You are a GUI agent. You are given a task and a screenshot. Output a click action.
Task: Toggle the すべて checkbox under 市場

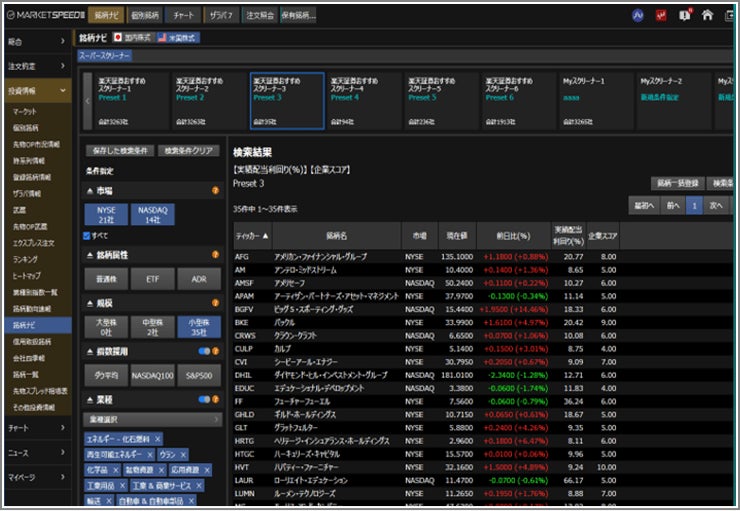pyautogui.click(x=88, y=235)
